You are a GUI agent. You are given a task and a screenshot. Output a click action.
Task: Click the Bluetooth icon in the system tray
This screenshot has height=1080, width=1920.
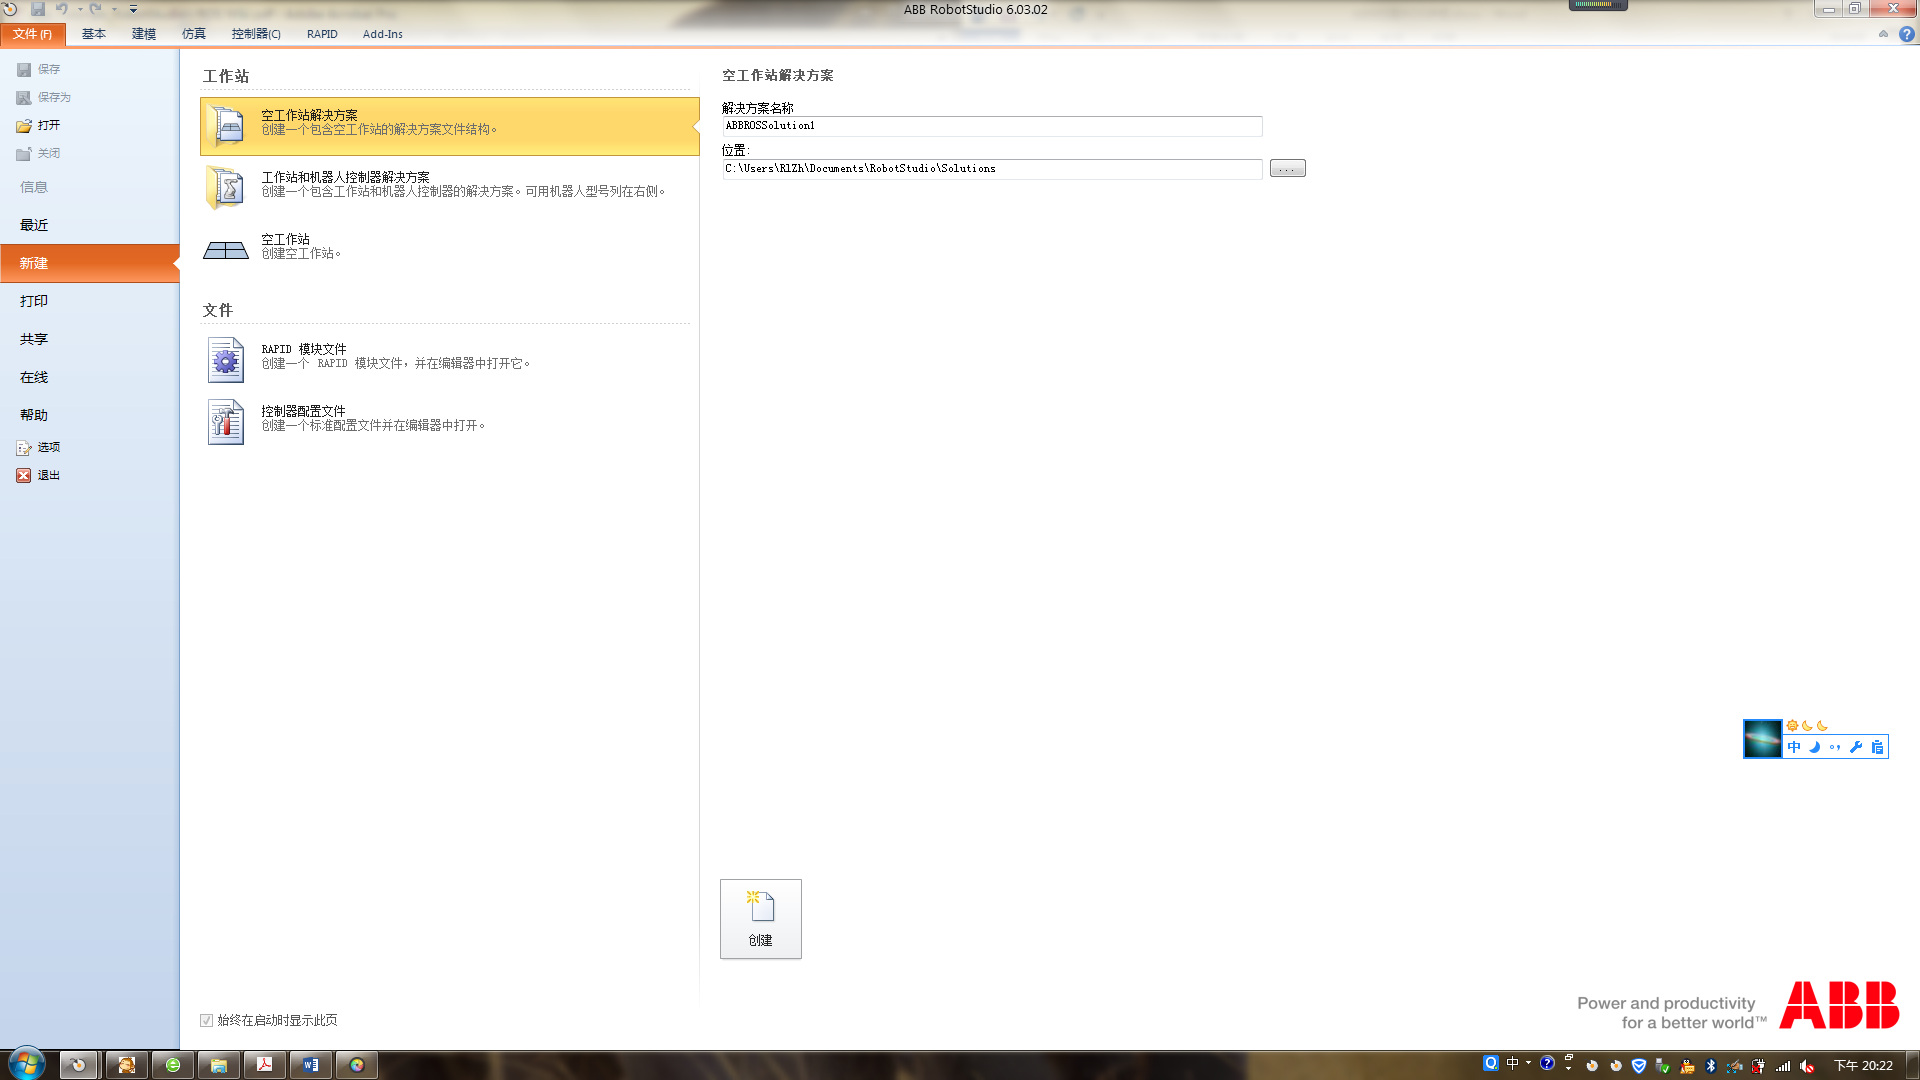tap(1711, 1066)
